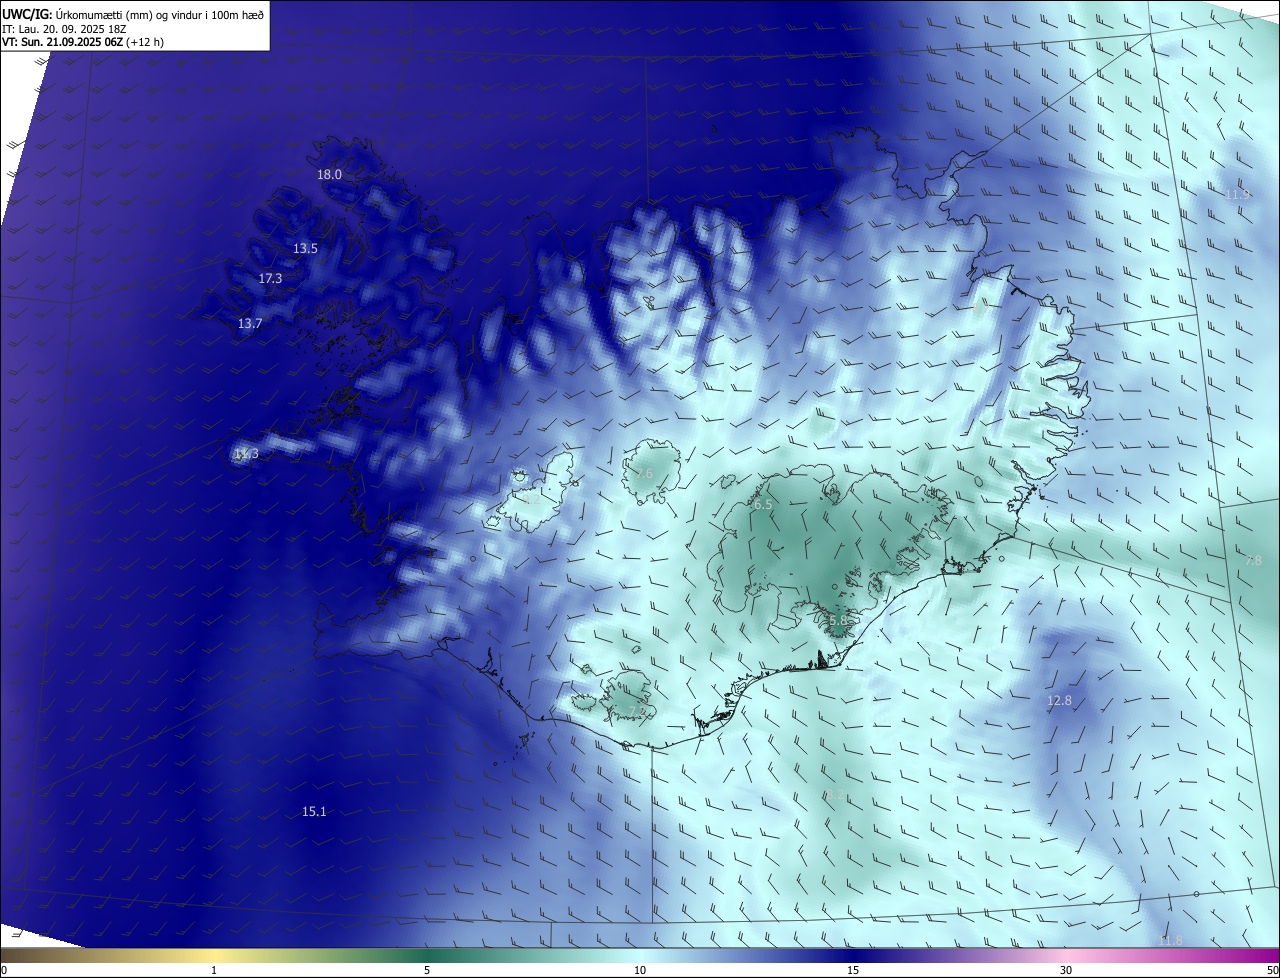This screenshot has width=1280, height=978.
Task: Select the 8.2 value south of Iceland
Action: click(x=834, y=795)
